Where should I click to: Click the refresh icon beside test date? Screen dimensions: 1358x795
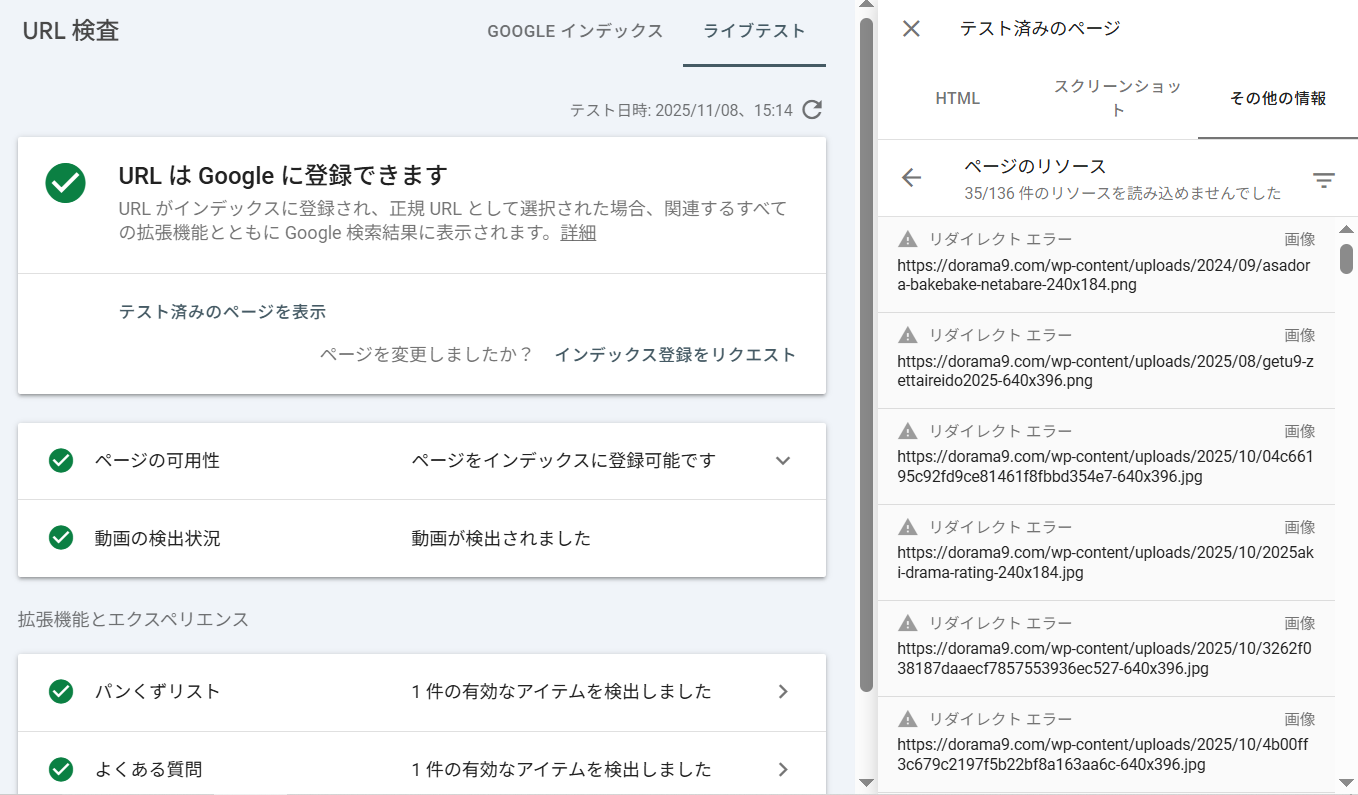[x=813, y=110]
